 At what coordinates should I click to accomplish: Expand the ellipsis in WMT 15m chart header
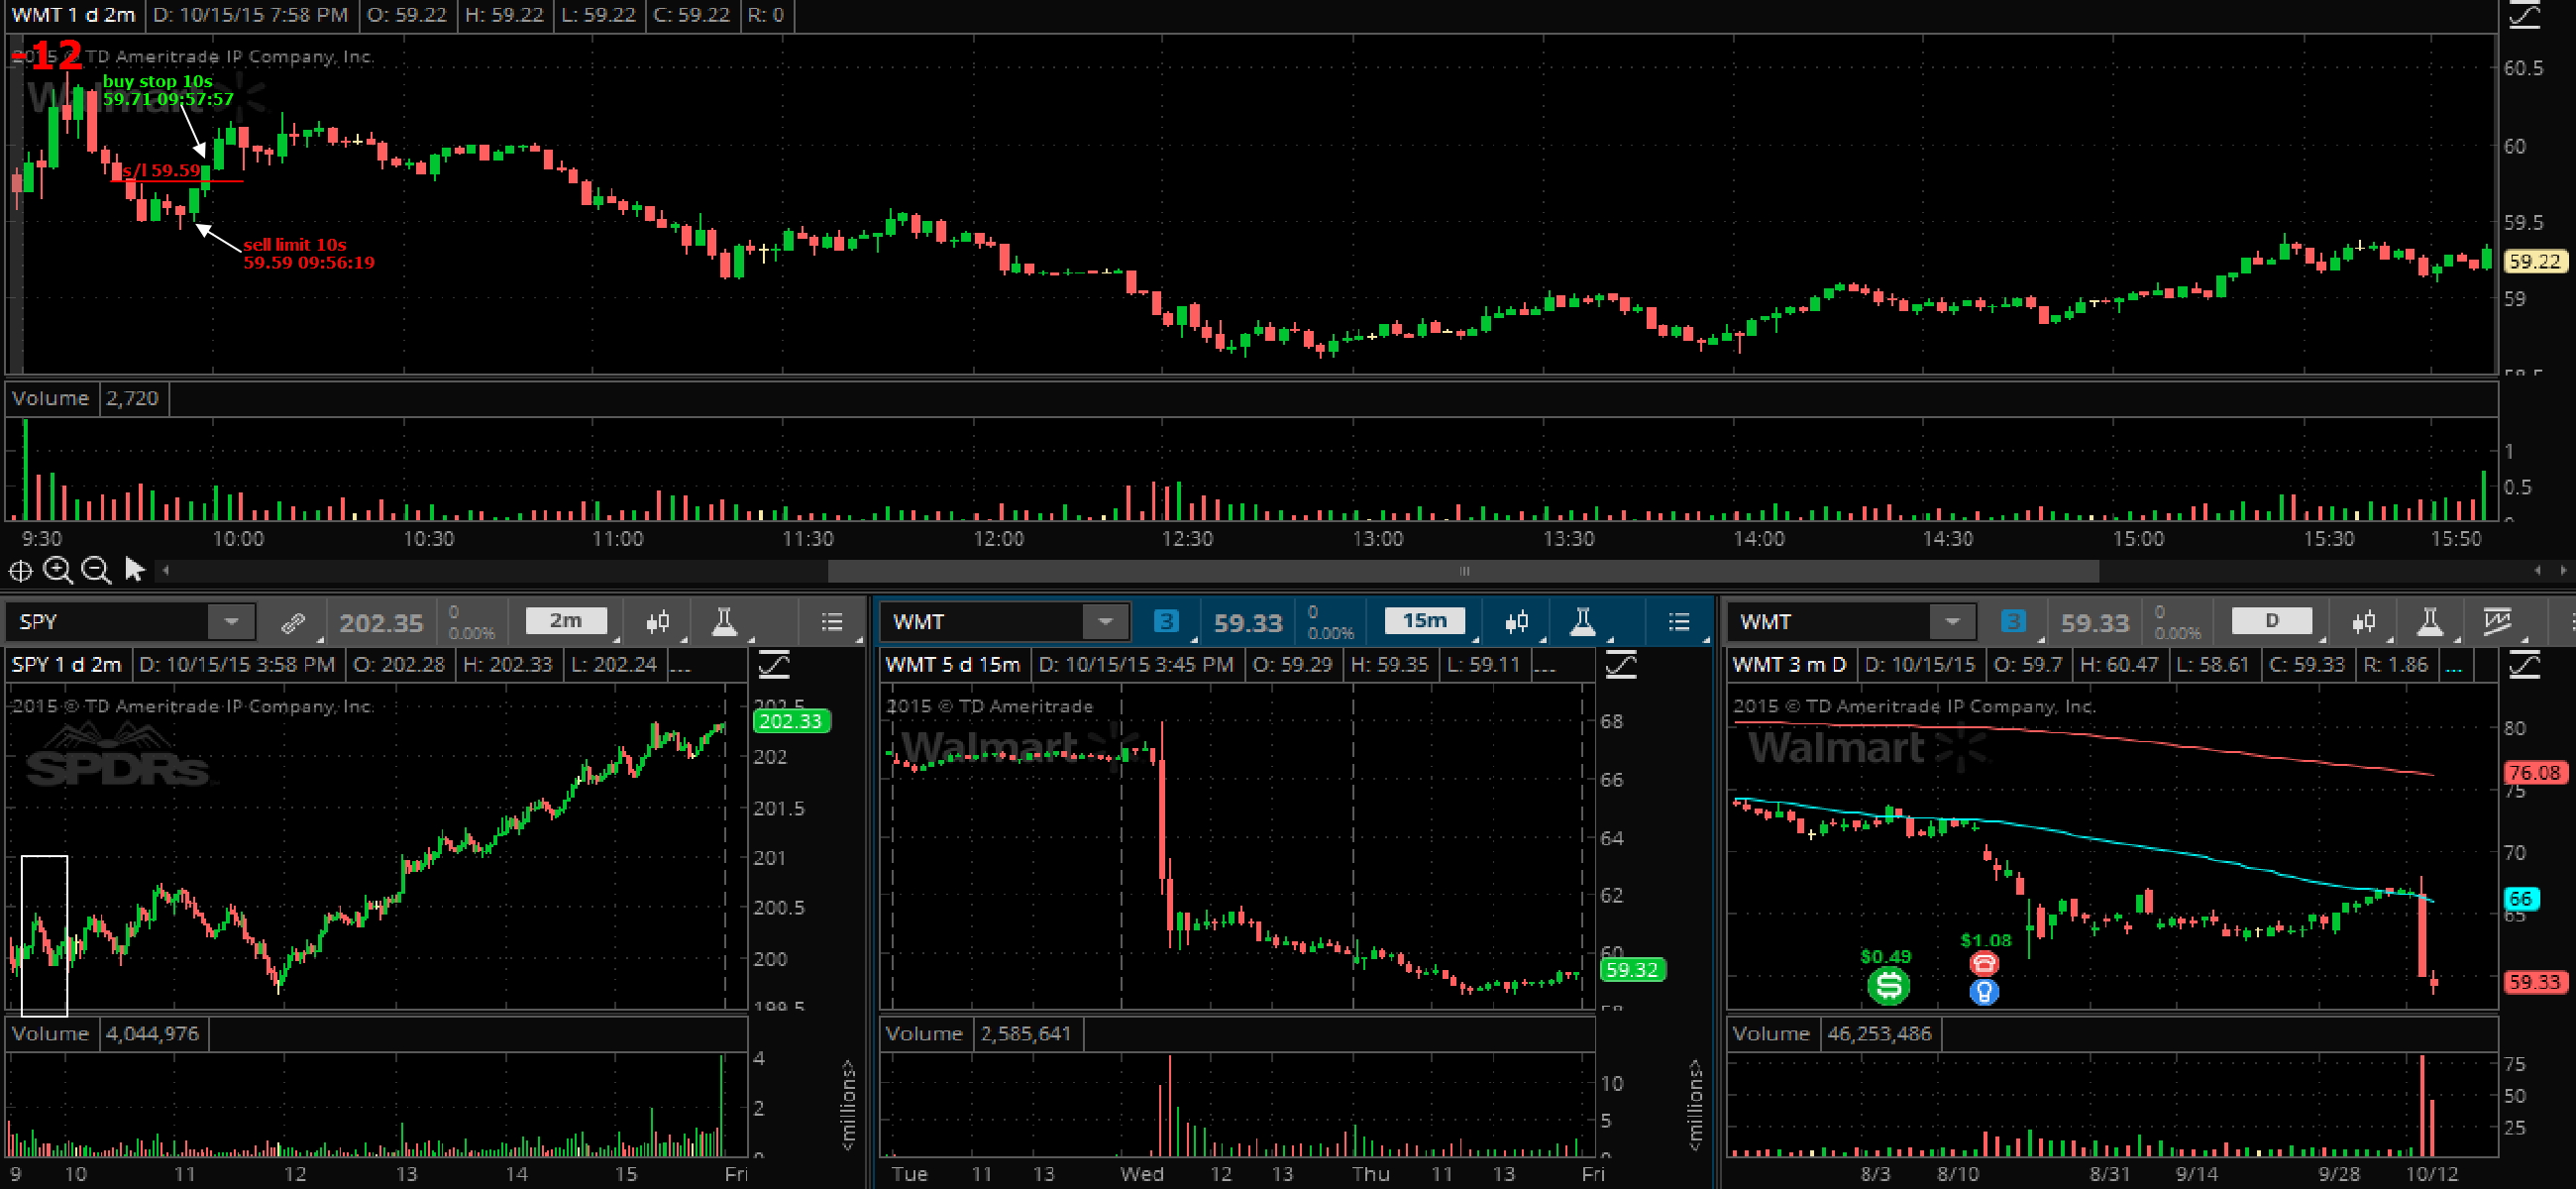(1544, 667)
